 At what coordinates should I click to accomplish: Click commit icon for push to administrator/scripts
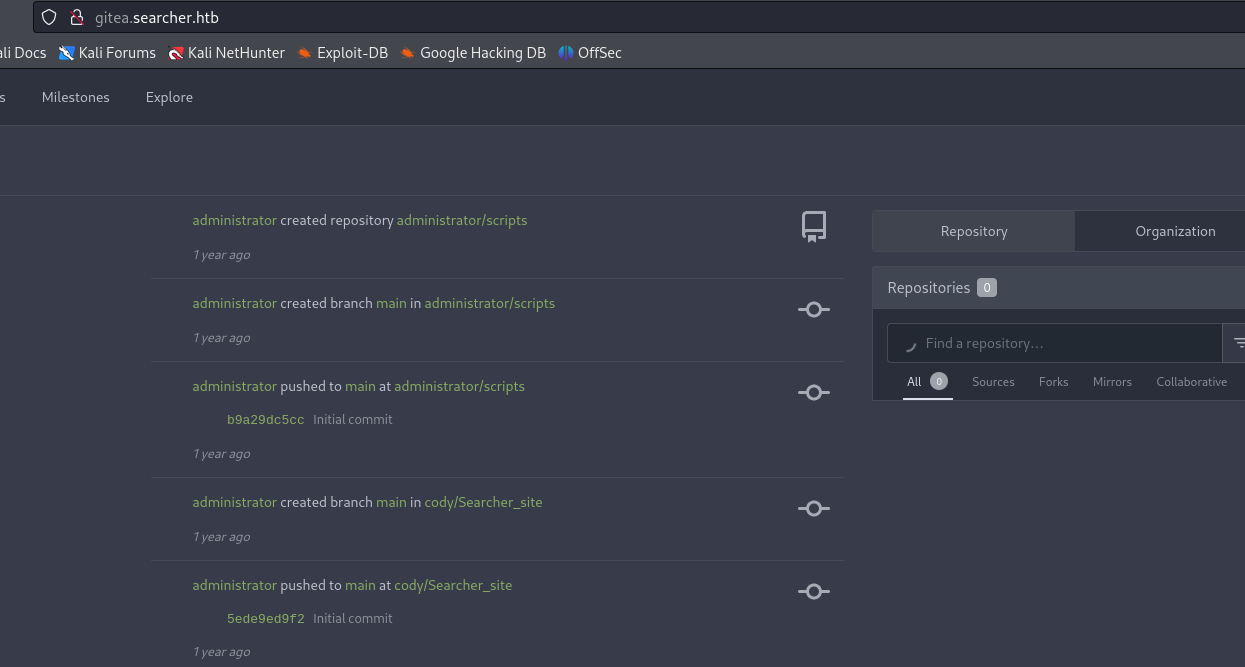[x=814, y=393]
